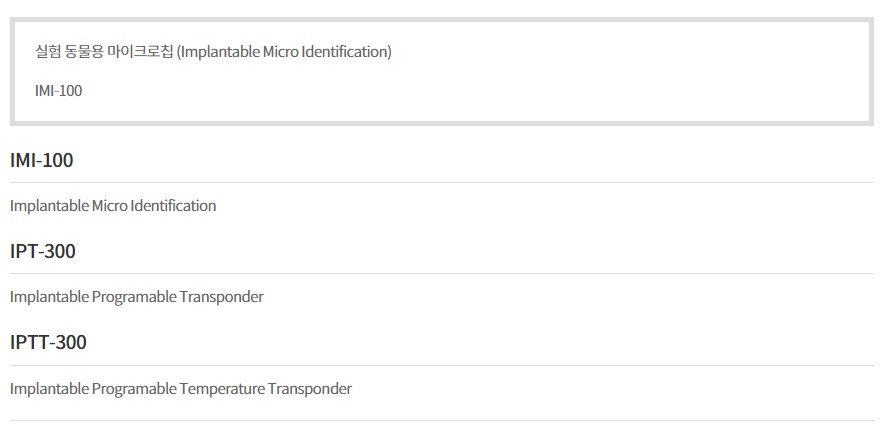Click "Programable" in the IPT-300 description
Viewport: 883px width, 432px height.
coord(134,297)
